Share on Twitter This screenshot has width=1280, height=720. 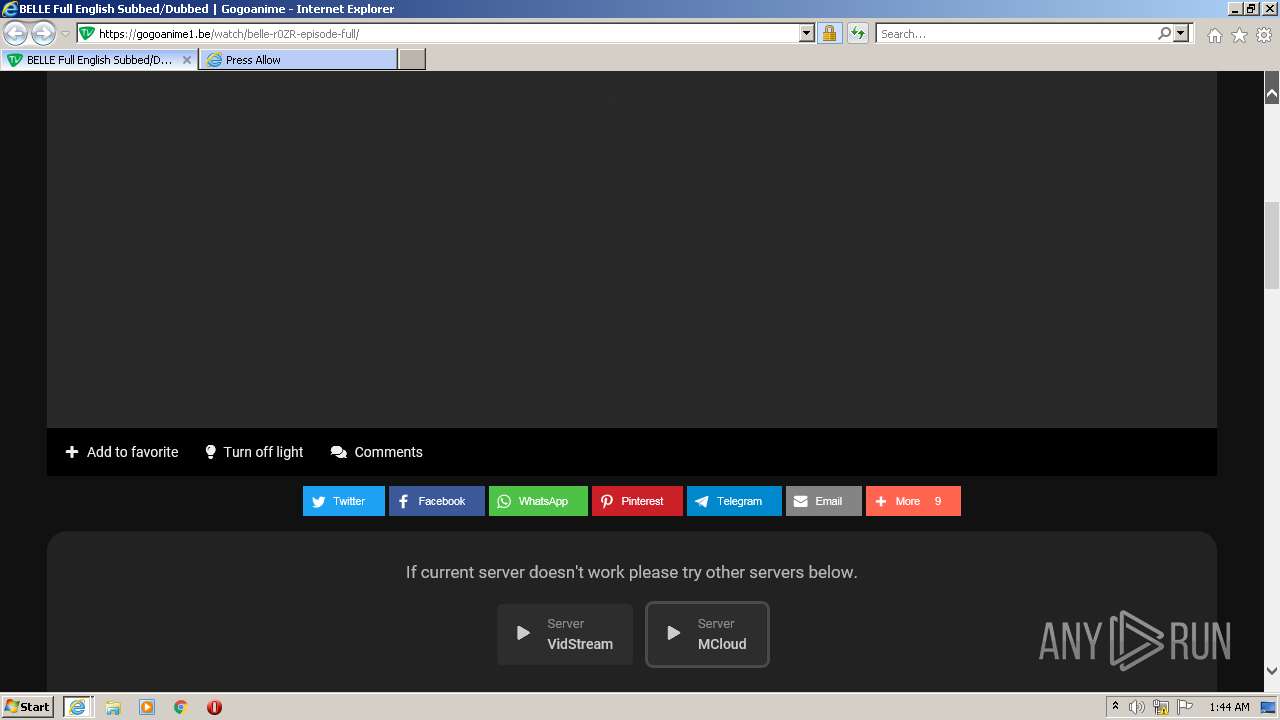(x=344, y=501)
